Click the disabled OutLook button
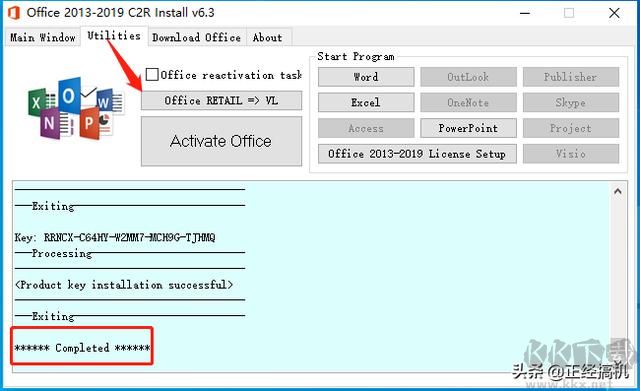 coord(469,77)
